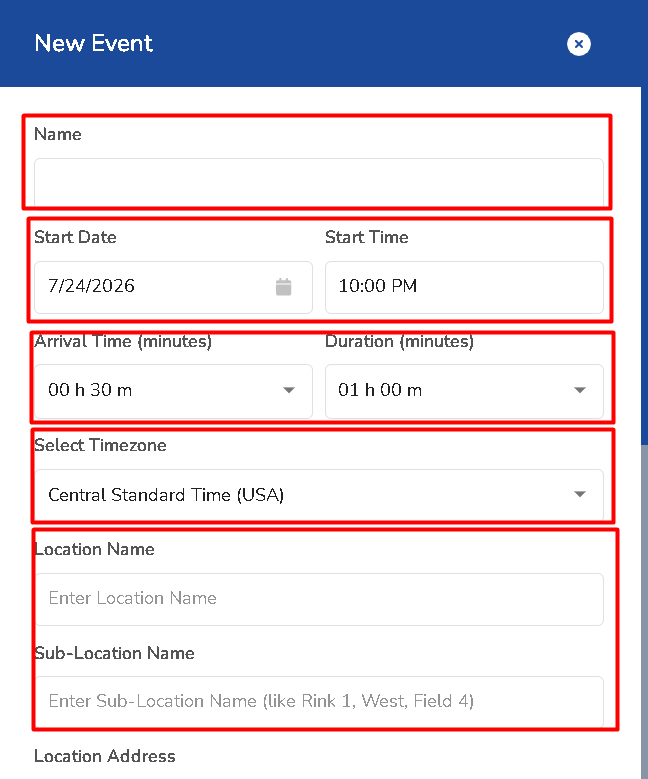Open the Start Date calendar picker icon

click(283, 287)
